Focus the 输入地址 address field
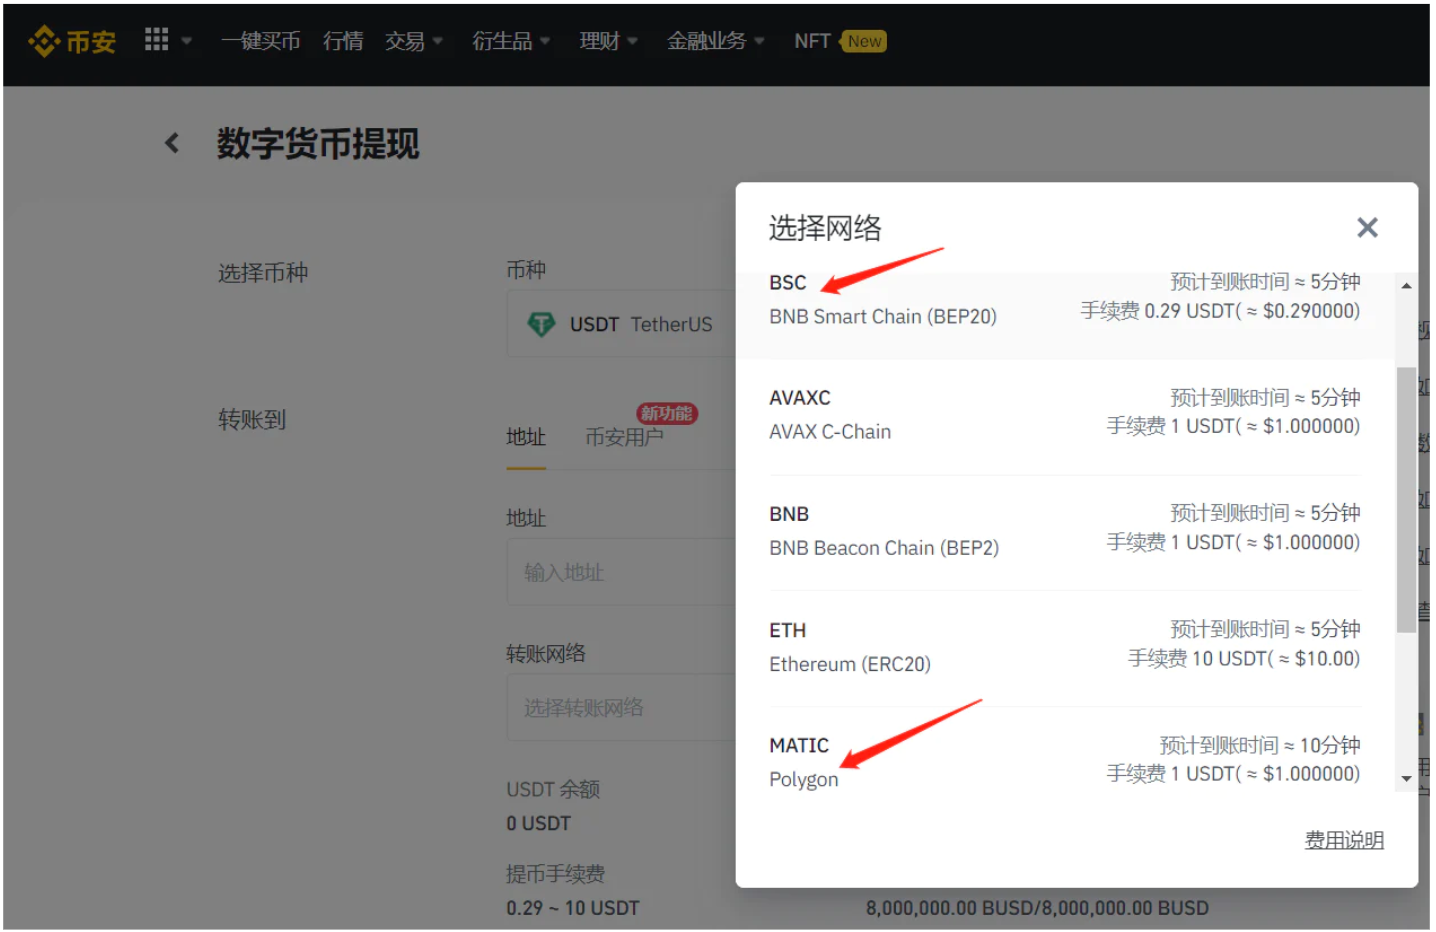 click(x=621, y=572)
